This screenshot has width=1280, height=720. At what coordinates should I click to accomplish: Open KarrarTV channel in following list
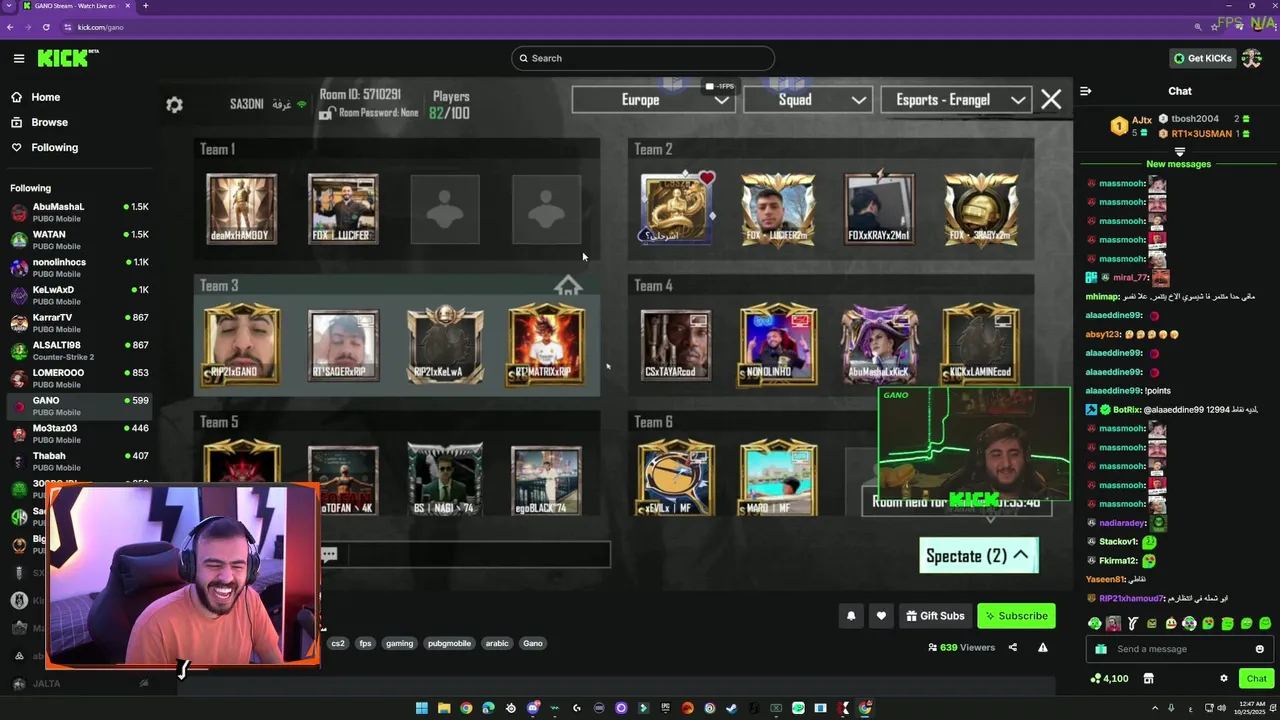coord(80,323)
